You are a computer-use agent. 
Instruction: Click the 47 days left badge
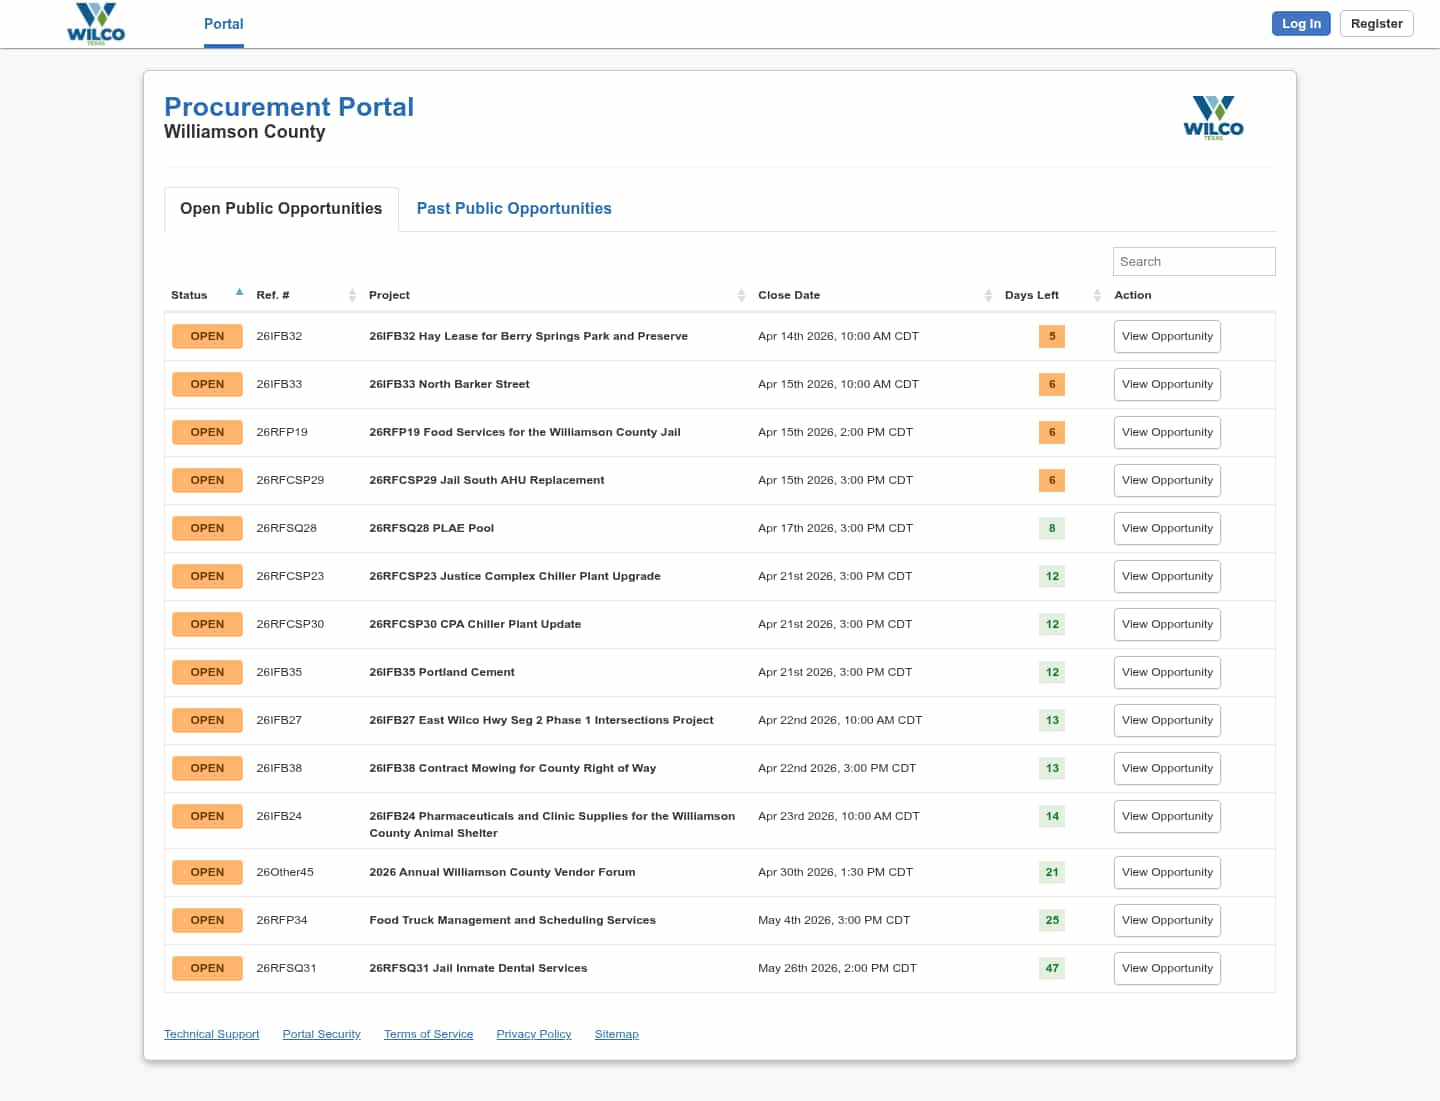coord(1052,968)
